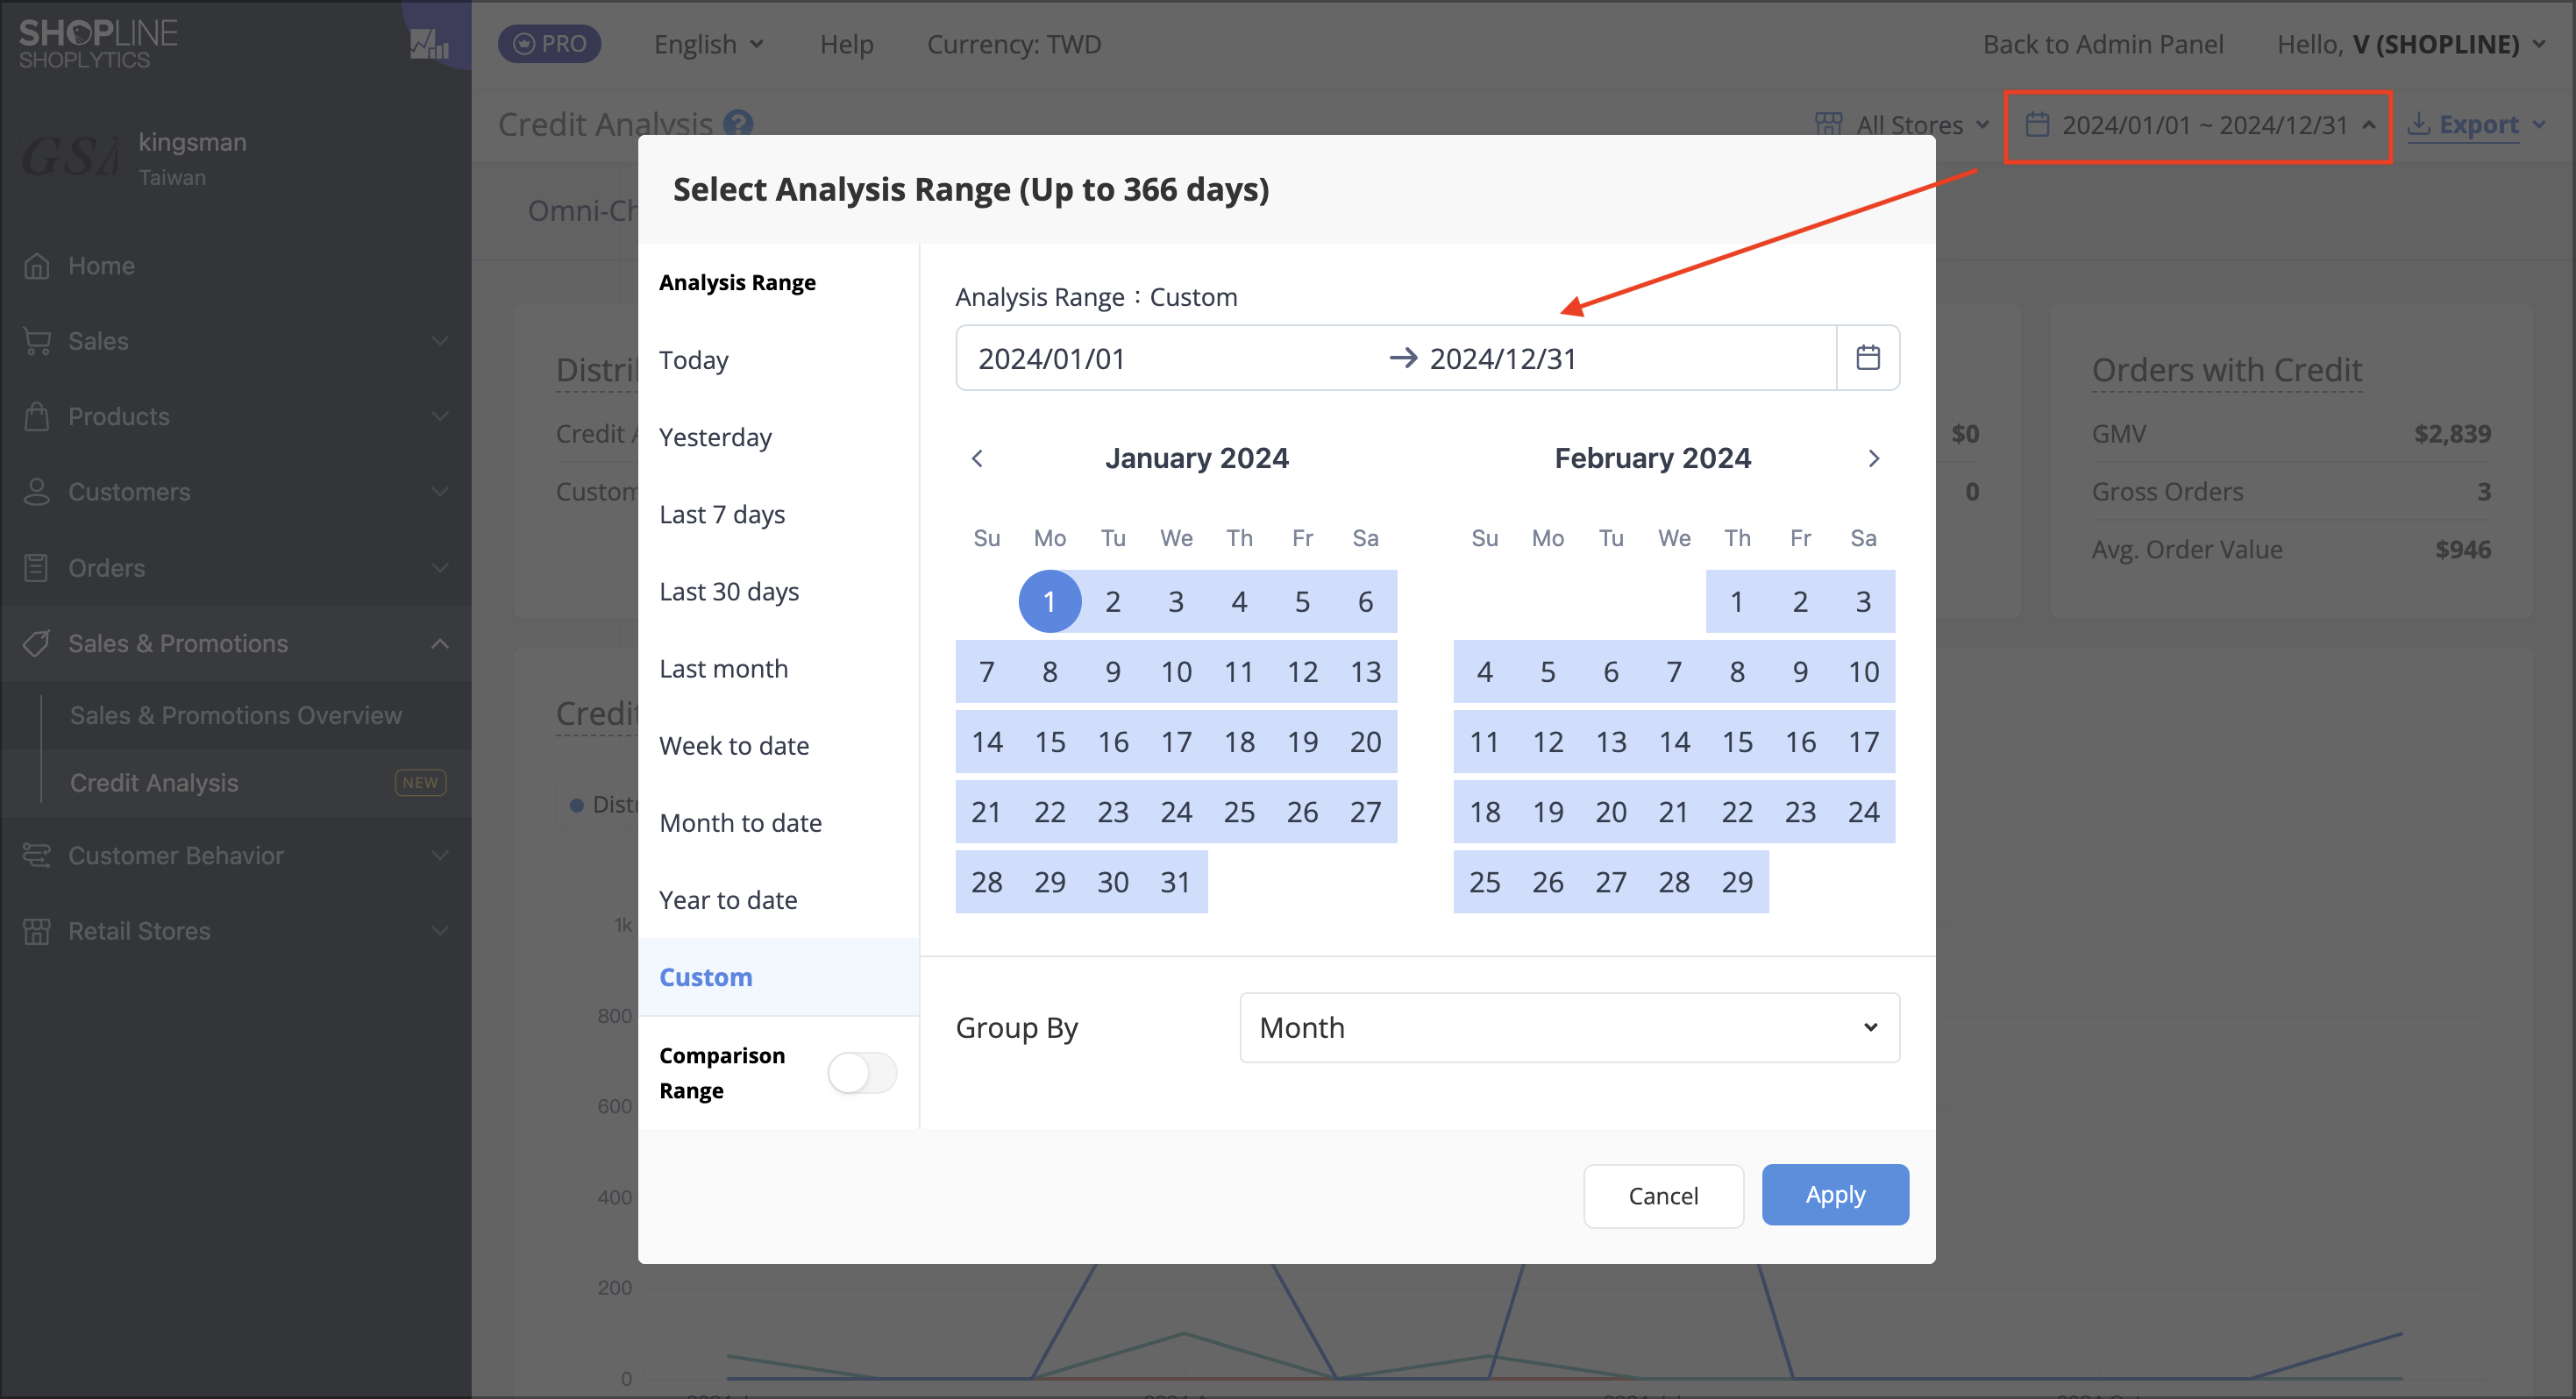Toggle the Comparison Range switch
The height and width of the screenshot is (1399, 2576).
pyautogui.click(x=862, y=1073)
